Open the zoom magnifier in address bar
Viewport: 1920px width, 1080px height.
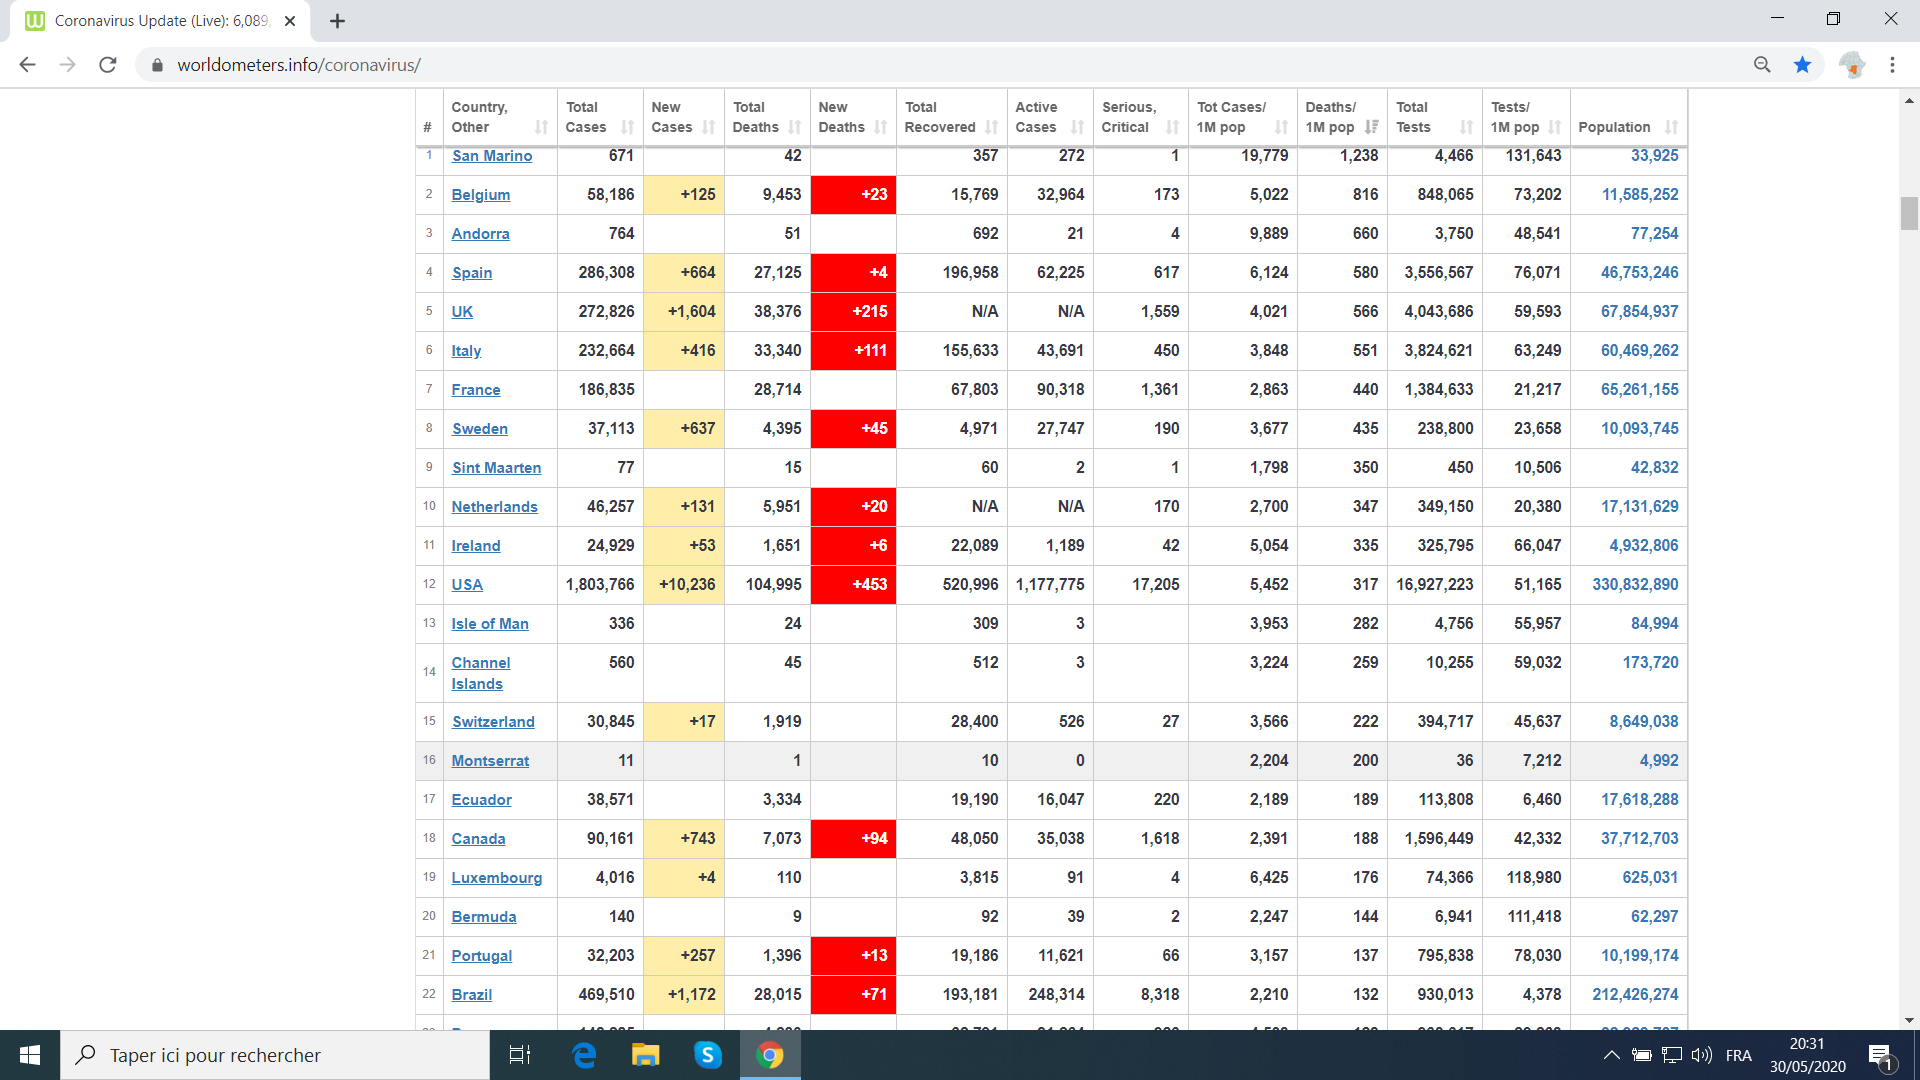coord(1762,65)
